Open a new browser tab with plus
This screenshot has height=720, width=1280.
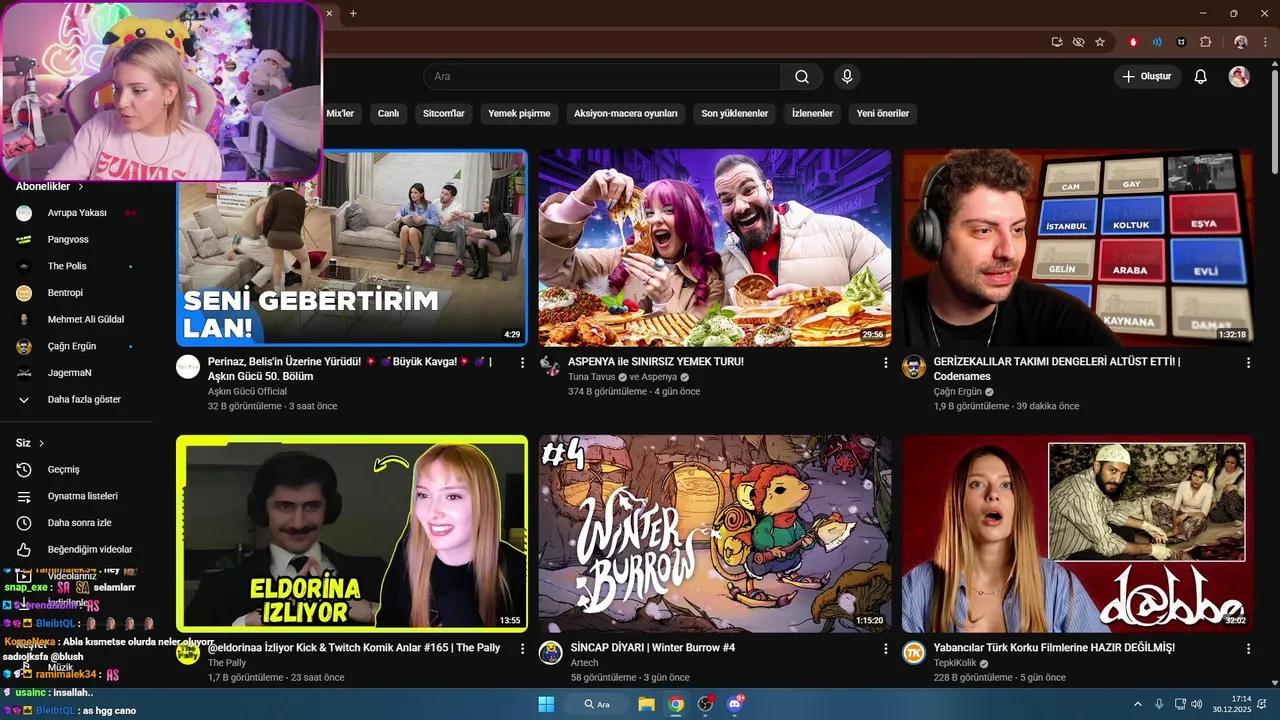[353, 13]
